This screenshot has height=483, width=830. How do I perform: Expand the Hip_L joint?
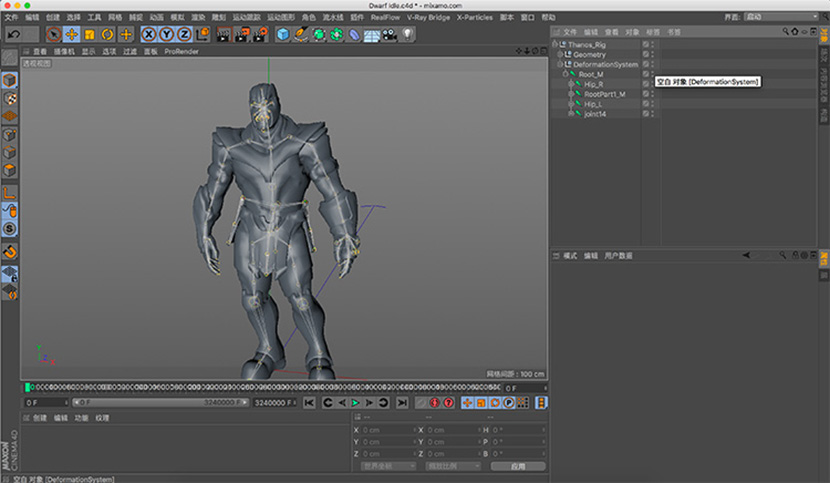click(x=571, y=104)
